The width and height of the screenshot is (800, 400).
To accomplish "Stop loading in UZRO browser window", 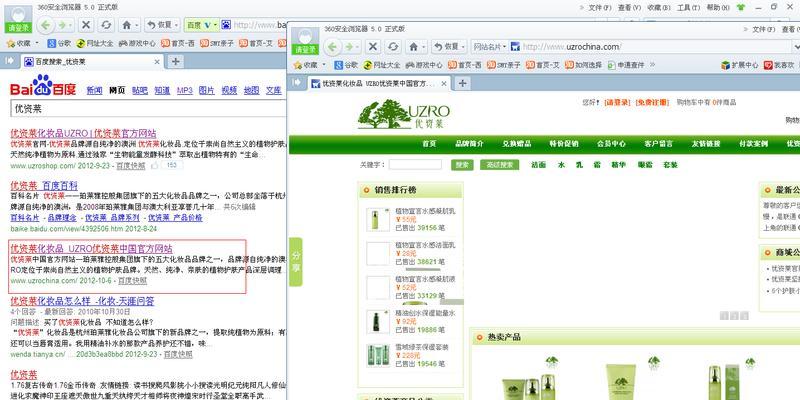I will 373,46.
